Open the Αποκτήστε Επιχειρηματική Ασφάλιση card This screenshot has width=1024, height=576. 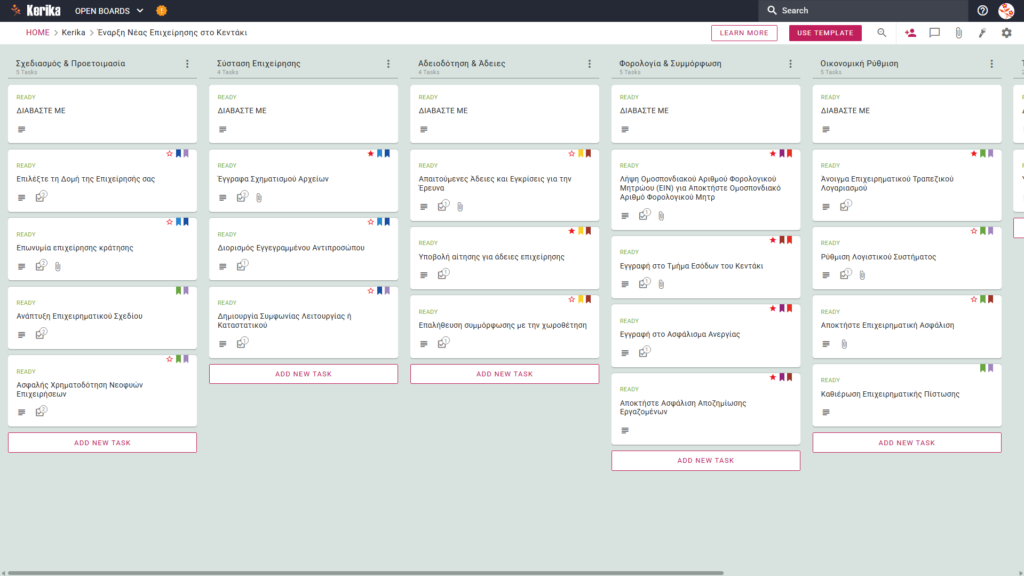click(x=907, y=327)
